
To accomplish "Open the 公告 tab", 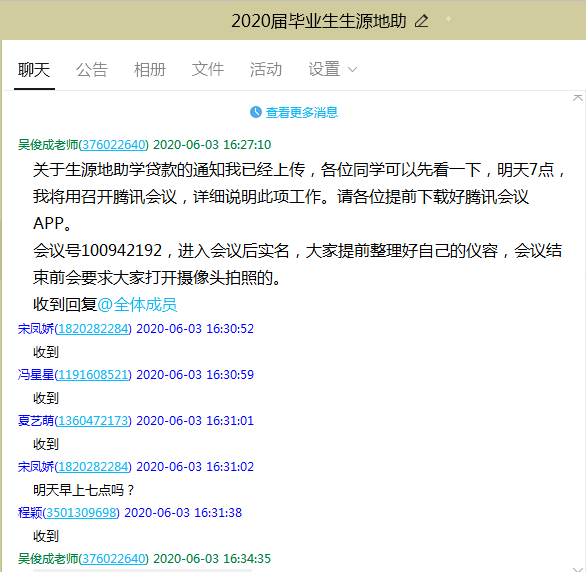I will pos(92,70).
